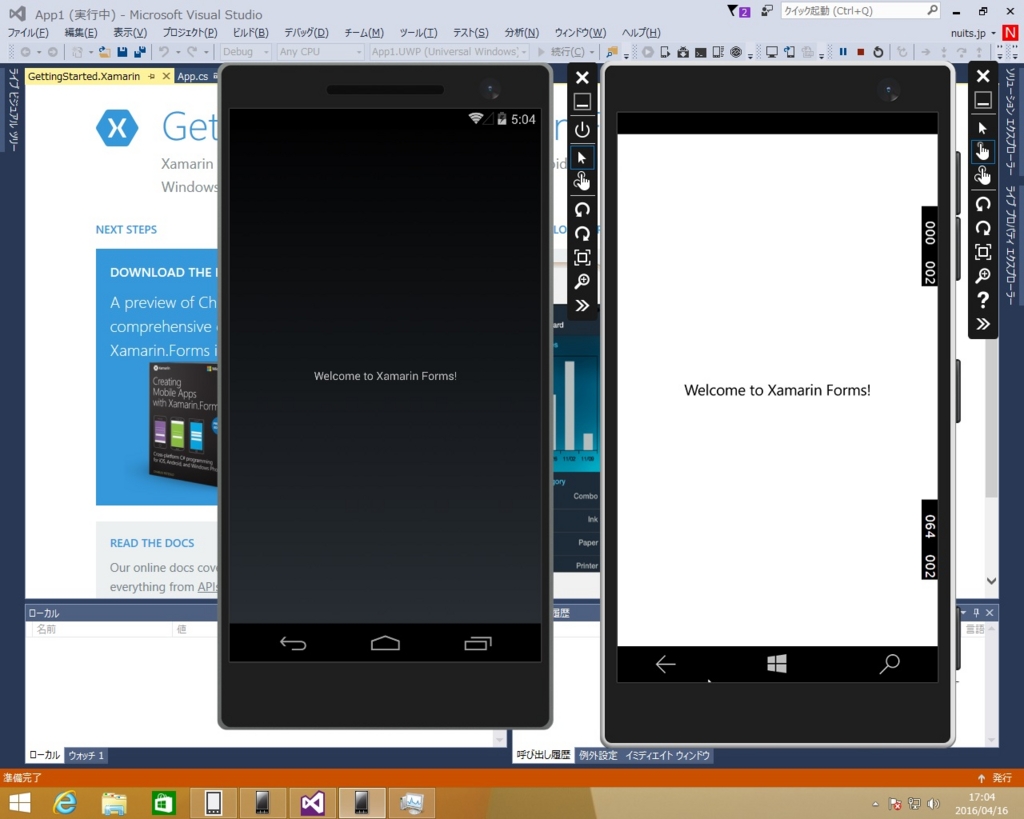The width and height of the screenshot is (1024, 819).
Task: Open help for Windows Phone emulator
Action: [x=983, y=300]
